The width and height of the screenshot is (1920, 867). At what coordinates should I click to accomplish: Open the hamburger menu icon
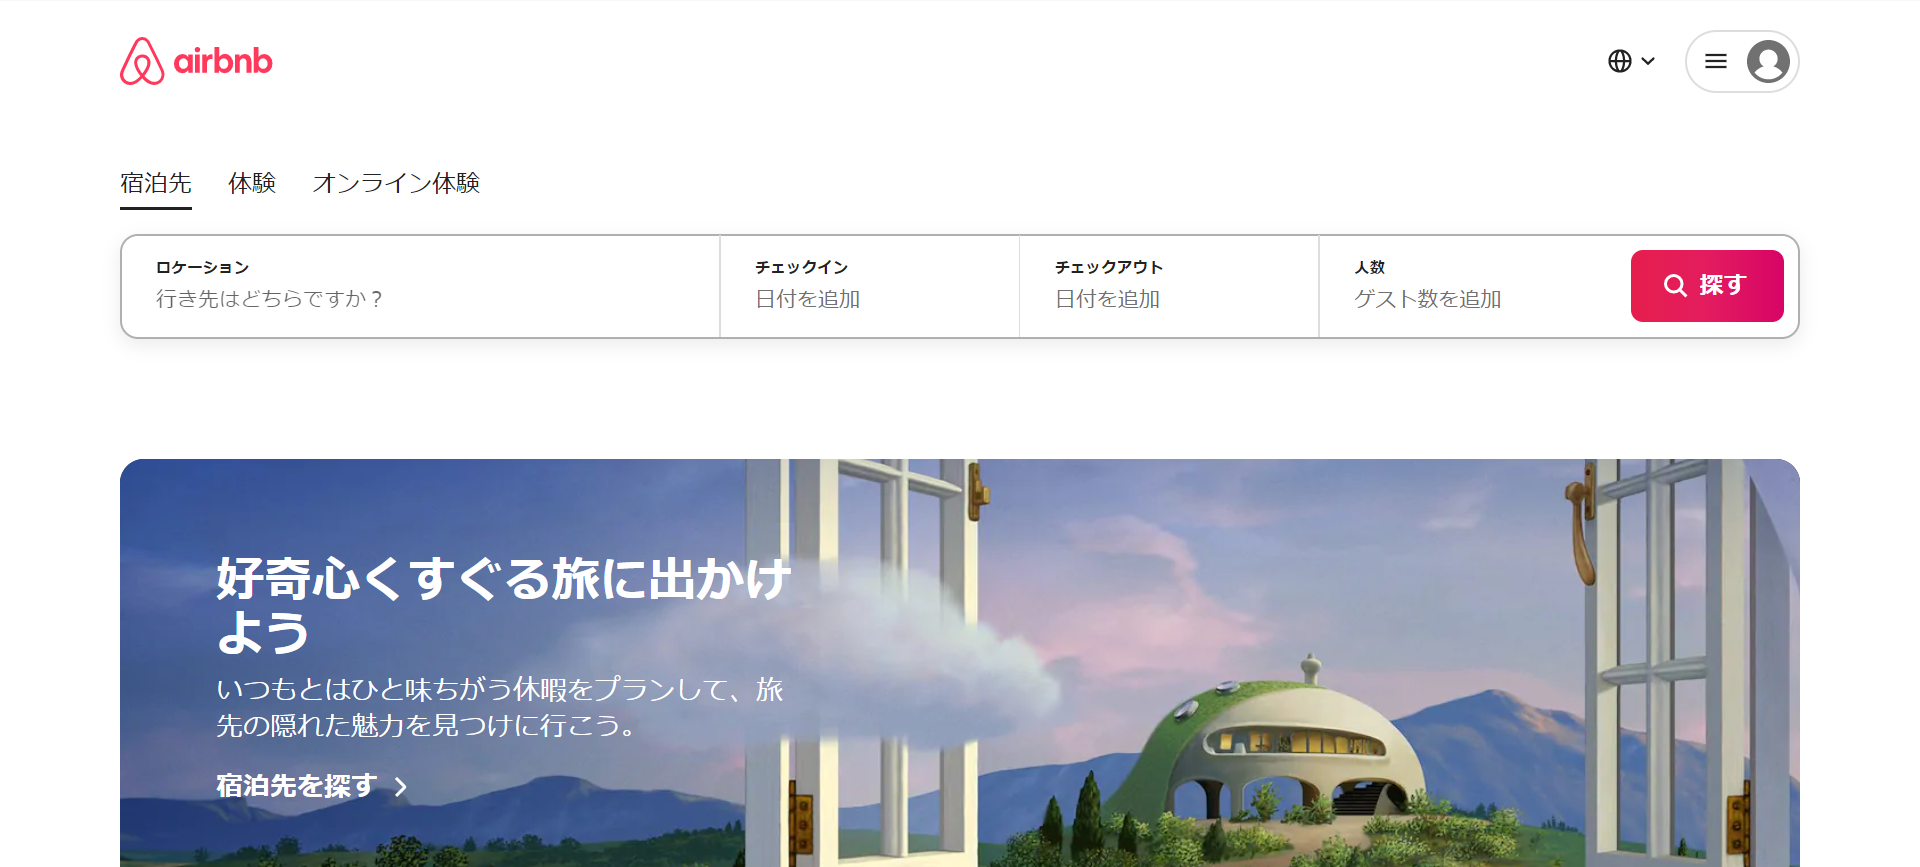click(1716, 61)
